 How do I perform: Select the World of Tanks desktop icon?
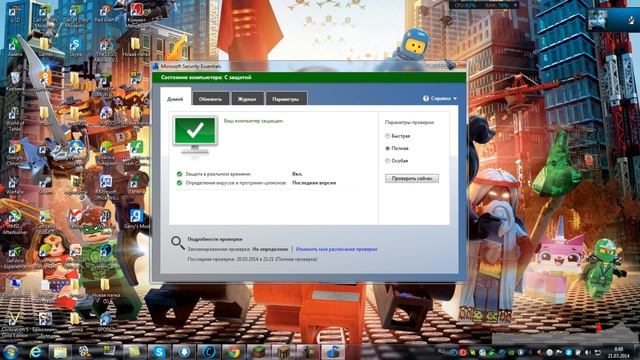(x=15, y=119)
